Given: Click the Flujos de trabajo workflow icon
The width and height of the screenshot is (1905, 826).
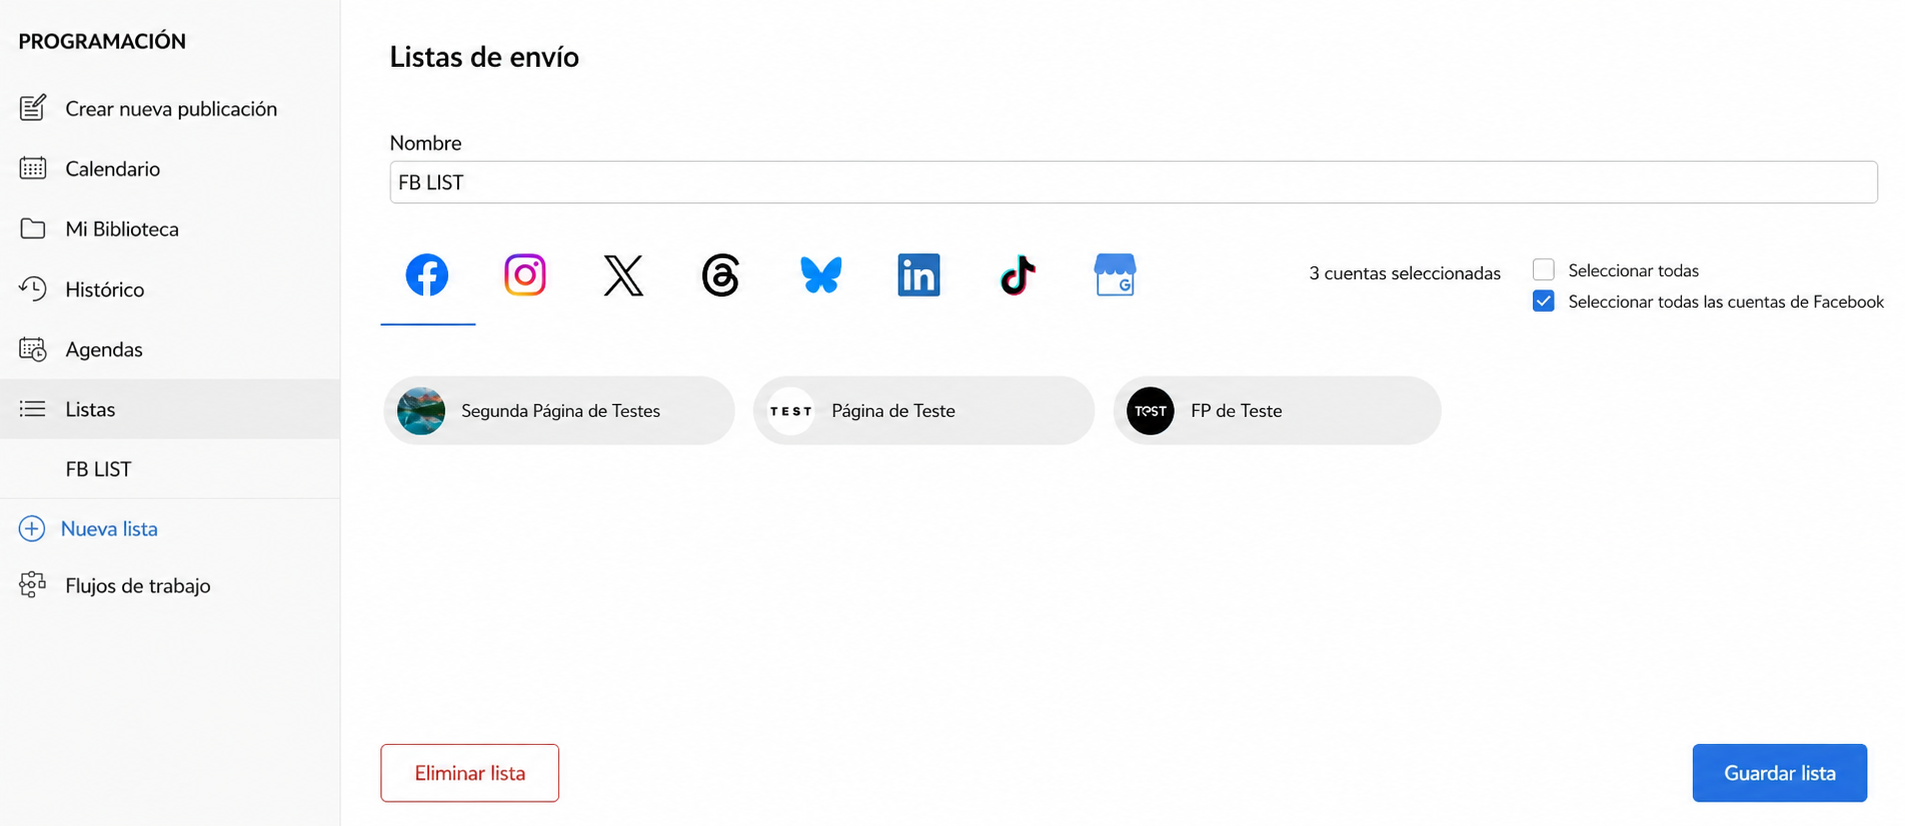Looking at the screenshot, I should [x=33, y=585].
